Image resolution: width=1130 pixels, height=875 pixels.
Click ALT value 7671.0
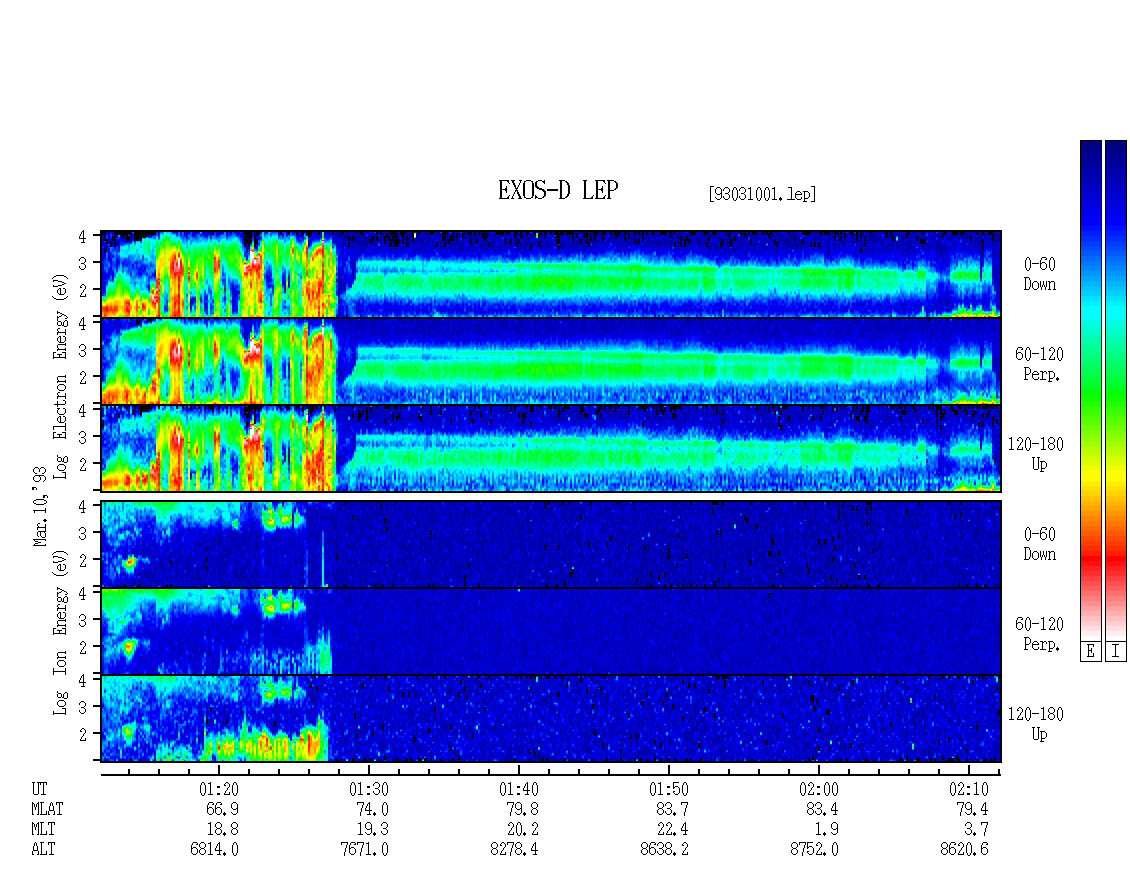[365, 850]
